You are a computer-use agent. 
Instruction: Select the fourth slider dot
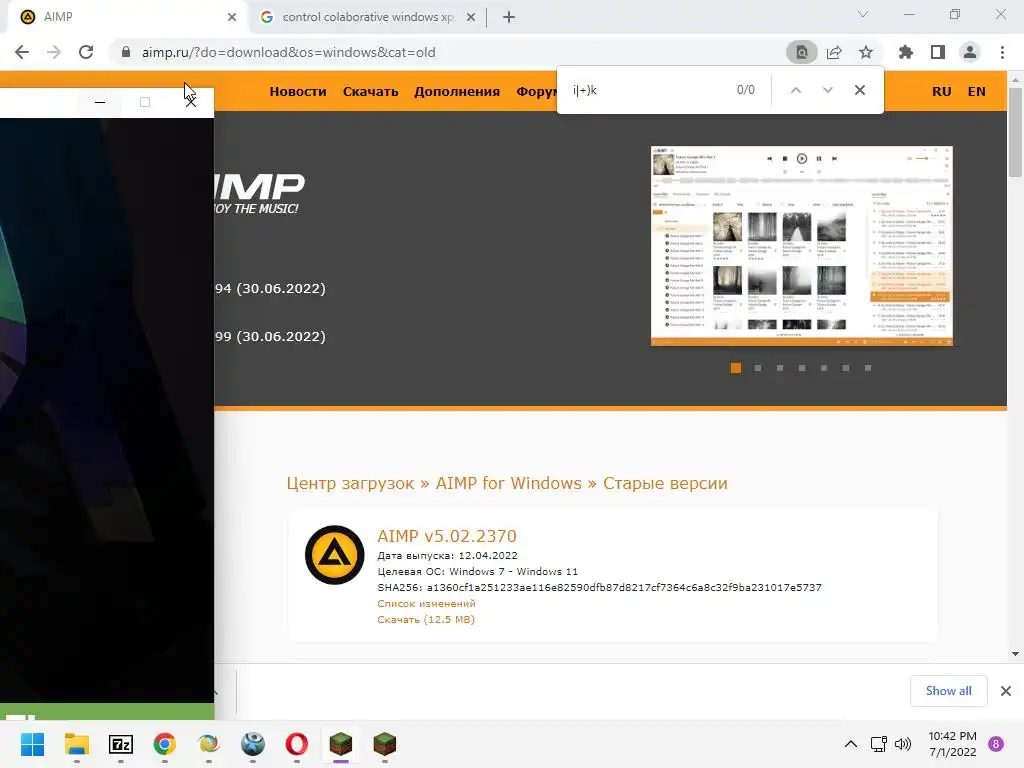[x=802, y=368]
